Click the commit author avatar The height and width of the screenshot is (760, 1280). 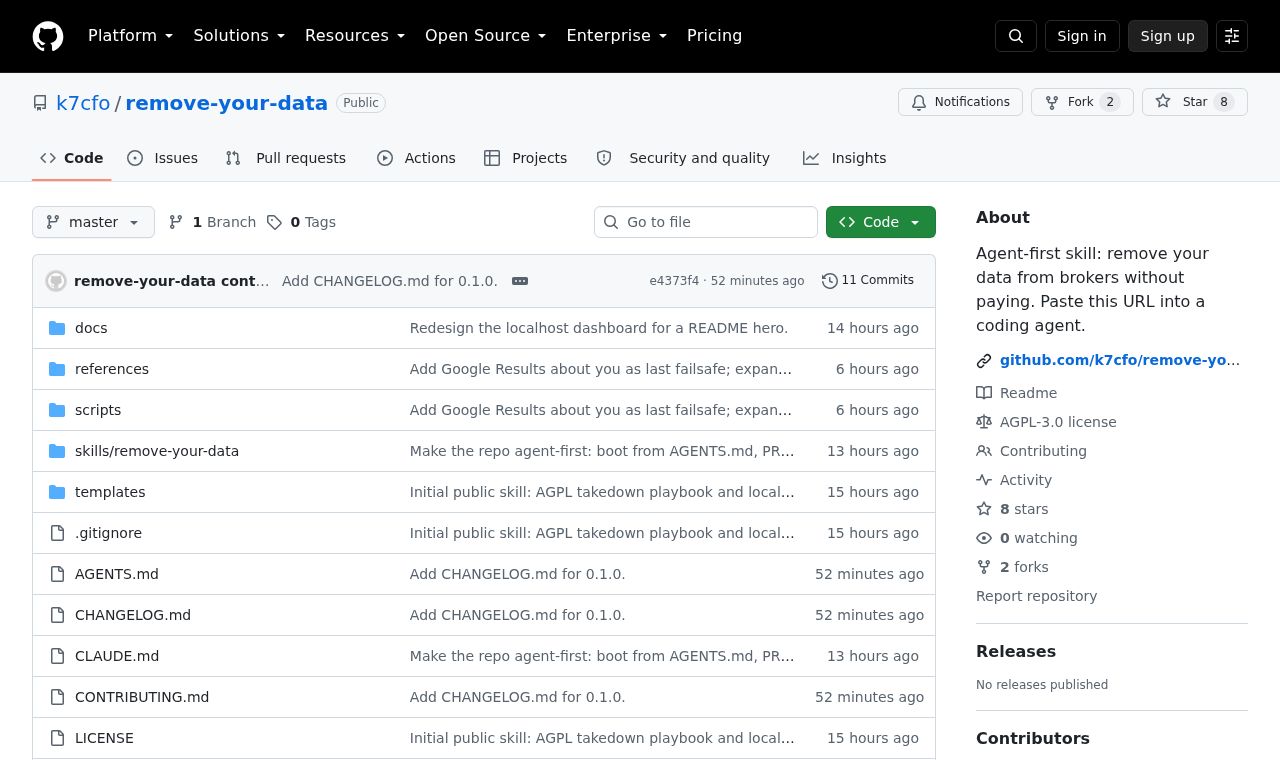[x=56, y=281]
